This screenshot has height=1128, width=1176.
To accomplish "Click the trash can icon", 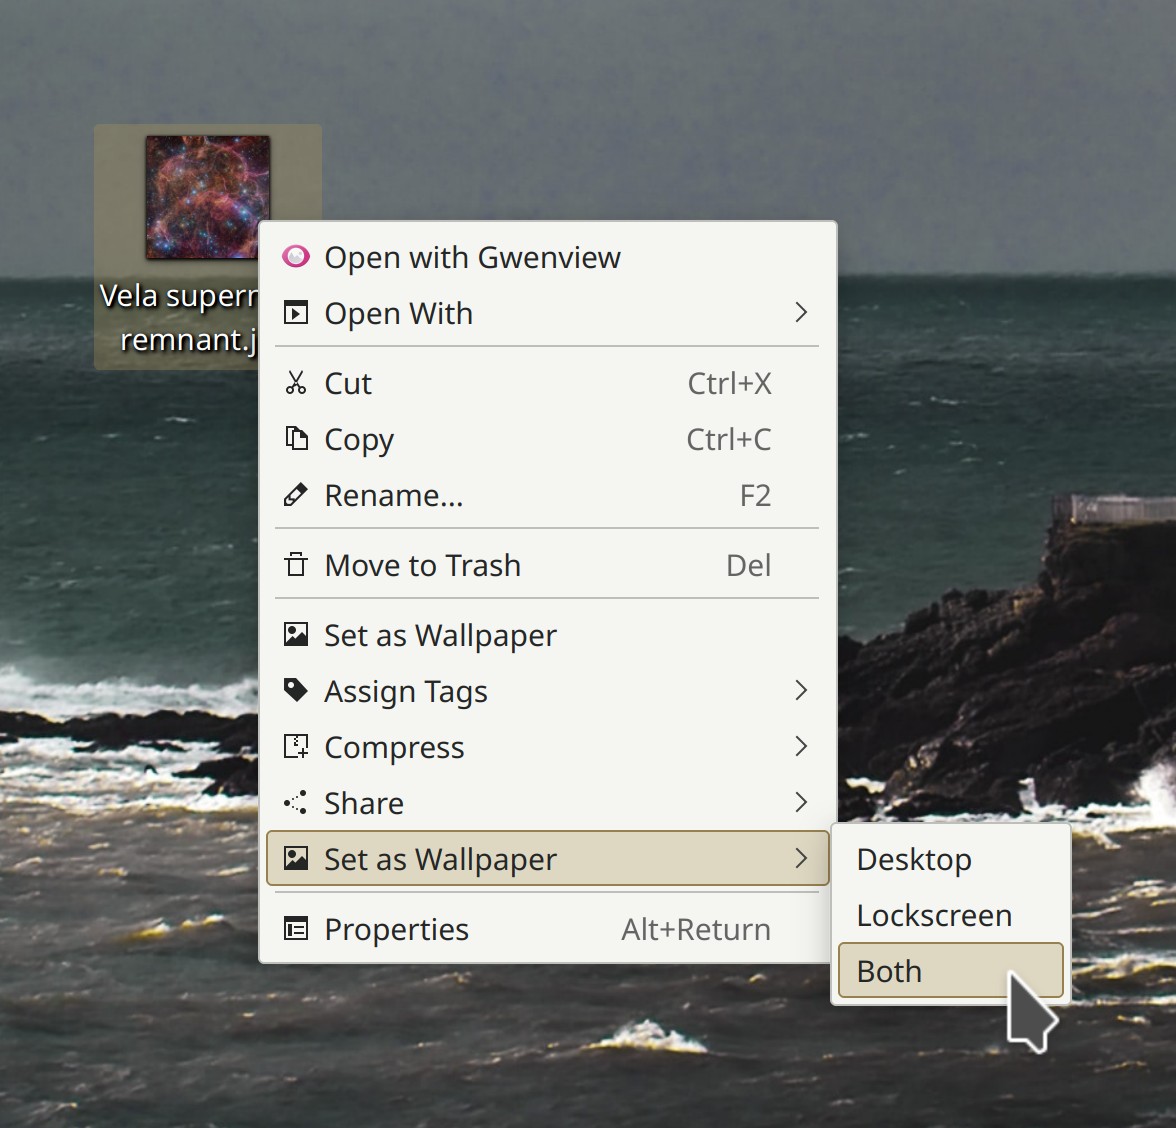I will pos(296,565).
